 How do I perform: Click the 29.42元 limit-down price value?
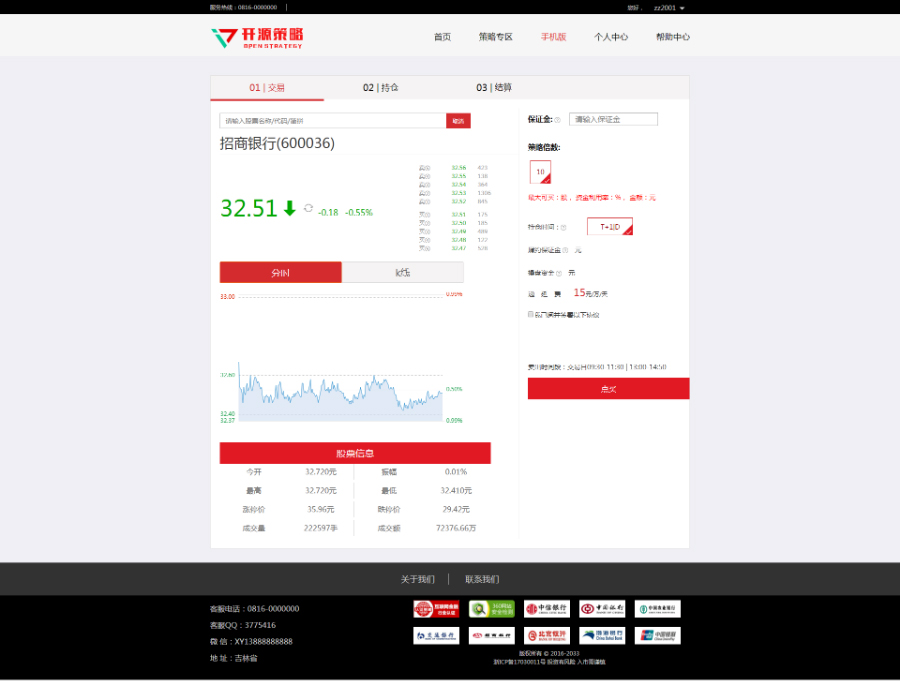point(456,509)
